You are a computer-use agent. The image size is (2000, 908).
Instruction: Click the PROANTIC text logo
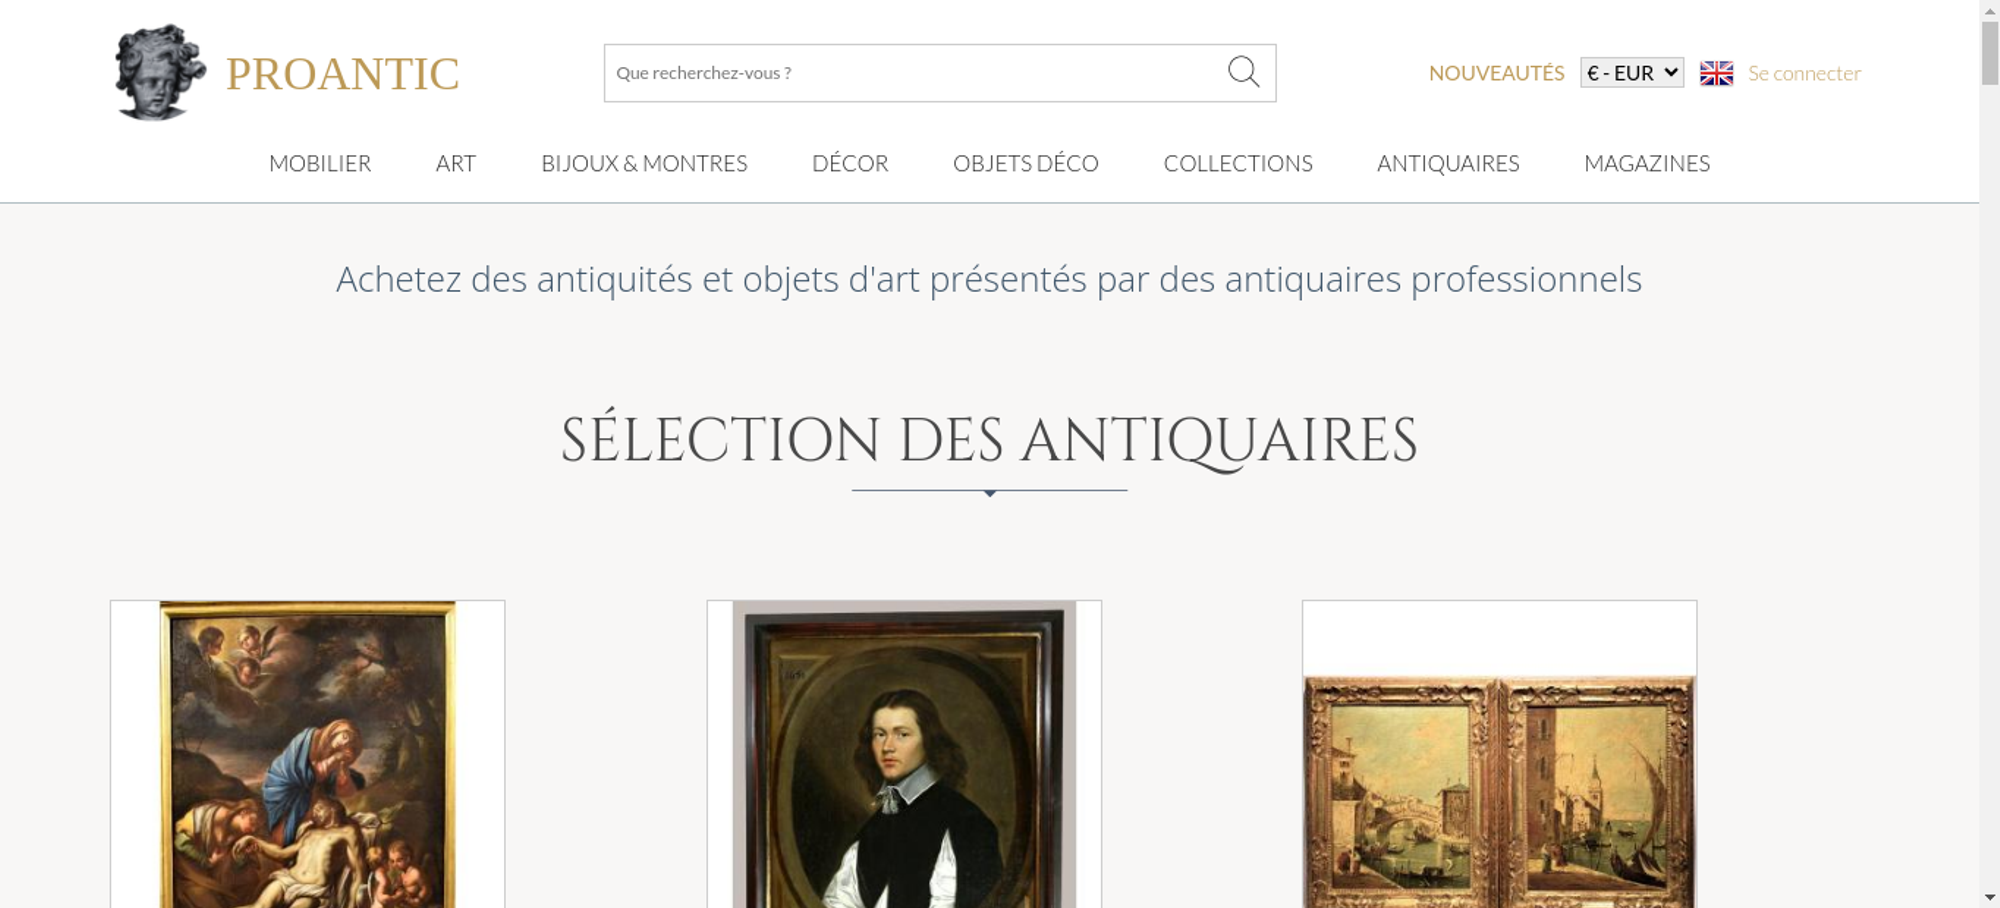pos(342,74)
